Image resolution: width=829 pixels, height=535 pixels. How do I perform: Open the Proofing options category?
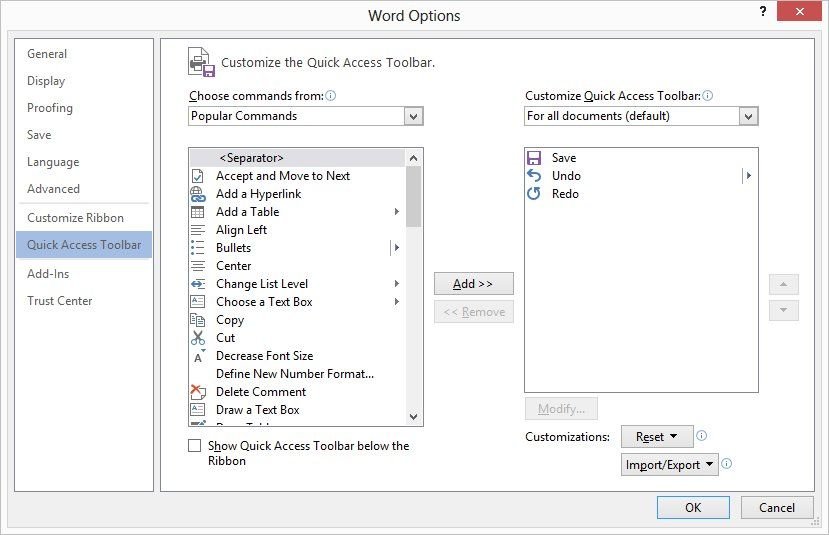50,108
